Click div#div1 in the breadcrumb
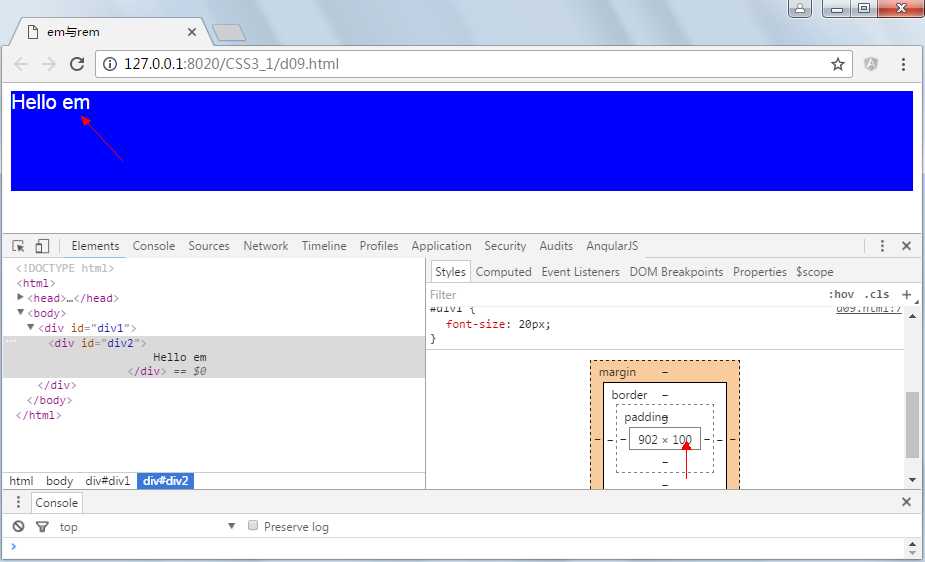The width and height of the screenshot is (925, 562). [107, 481]
